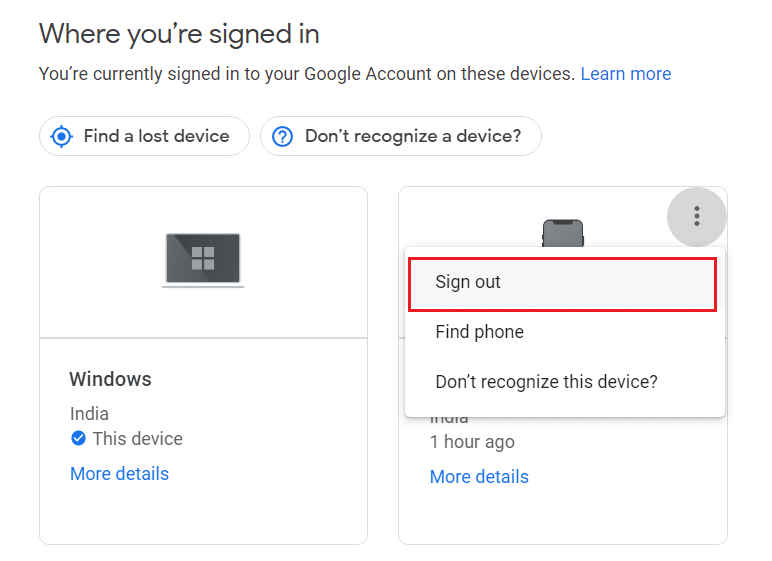Select Don't recognize this device? menu option

[x=565, y=382]
